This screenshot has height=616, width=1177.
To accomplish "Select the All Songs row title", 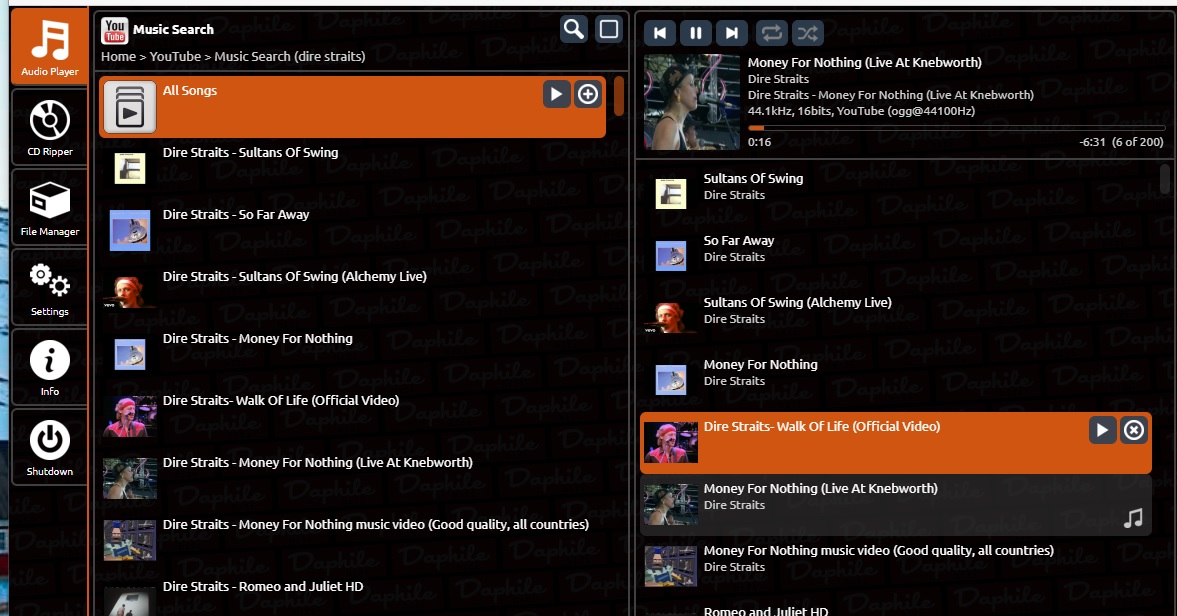I will point(190,91).
